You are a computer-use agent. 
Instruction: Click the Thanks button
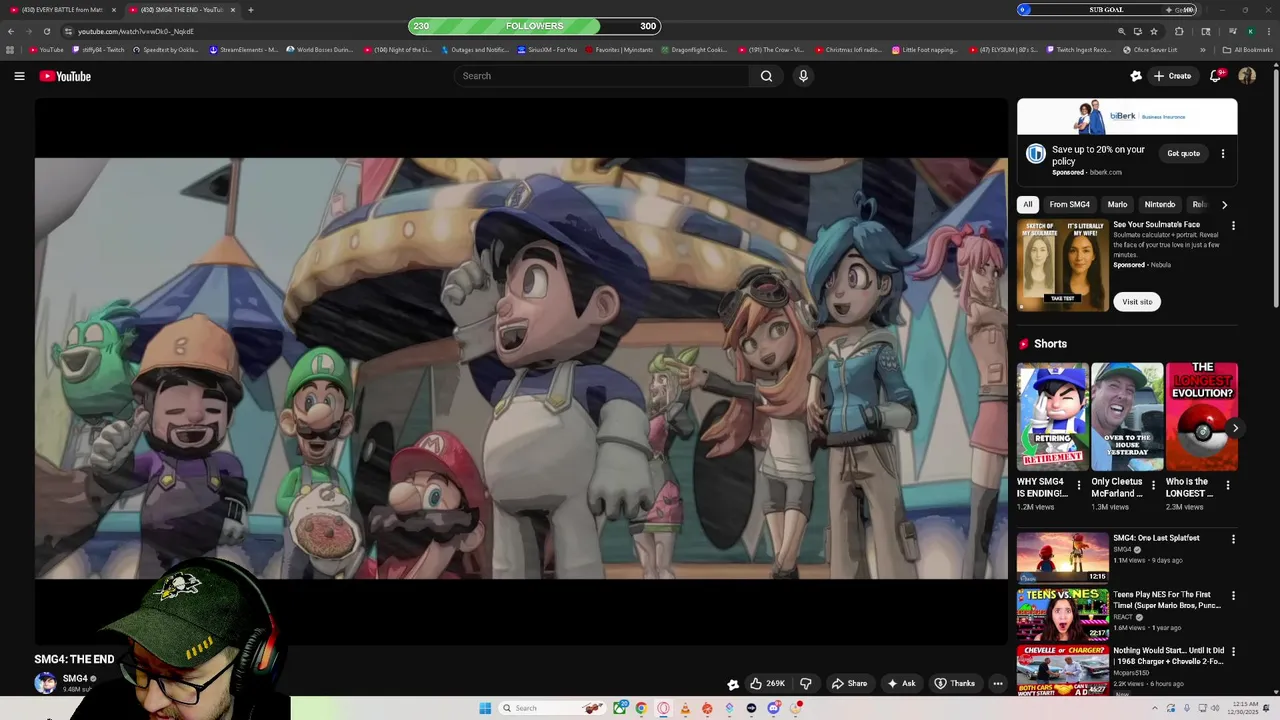954,683
